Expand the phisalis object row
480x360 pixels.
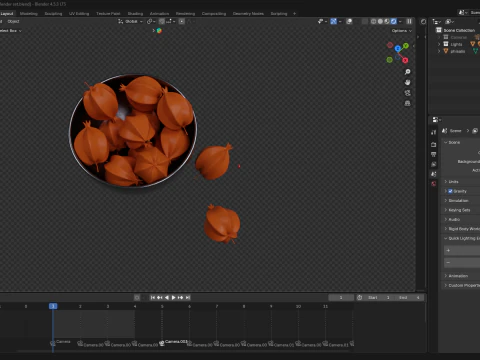[439, 51]
